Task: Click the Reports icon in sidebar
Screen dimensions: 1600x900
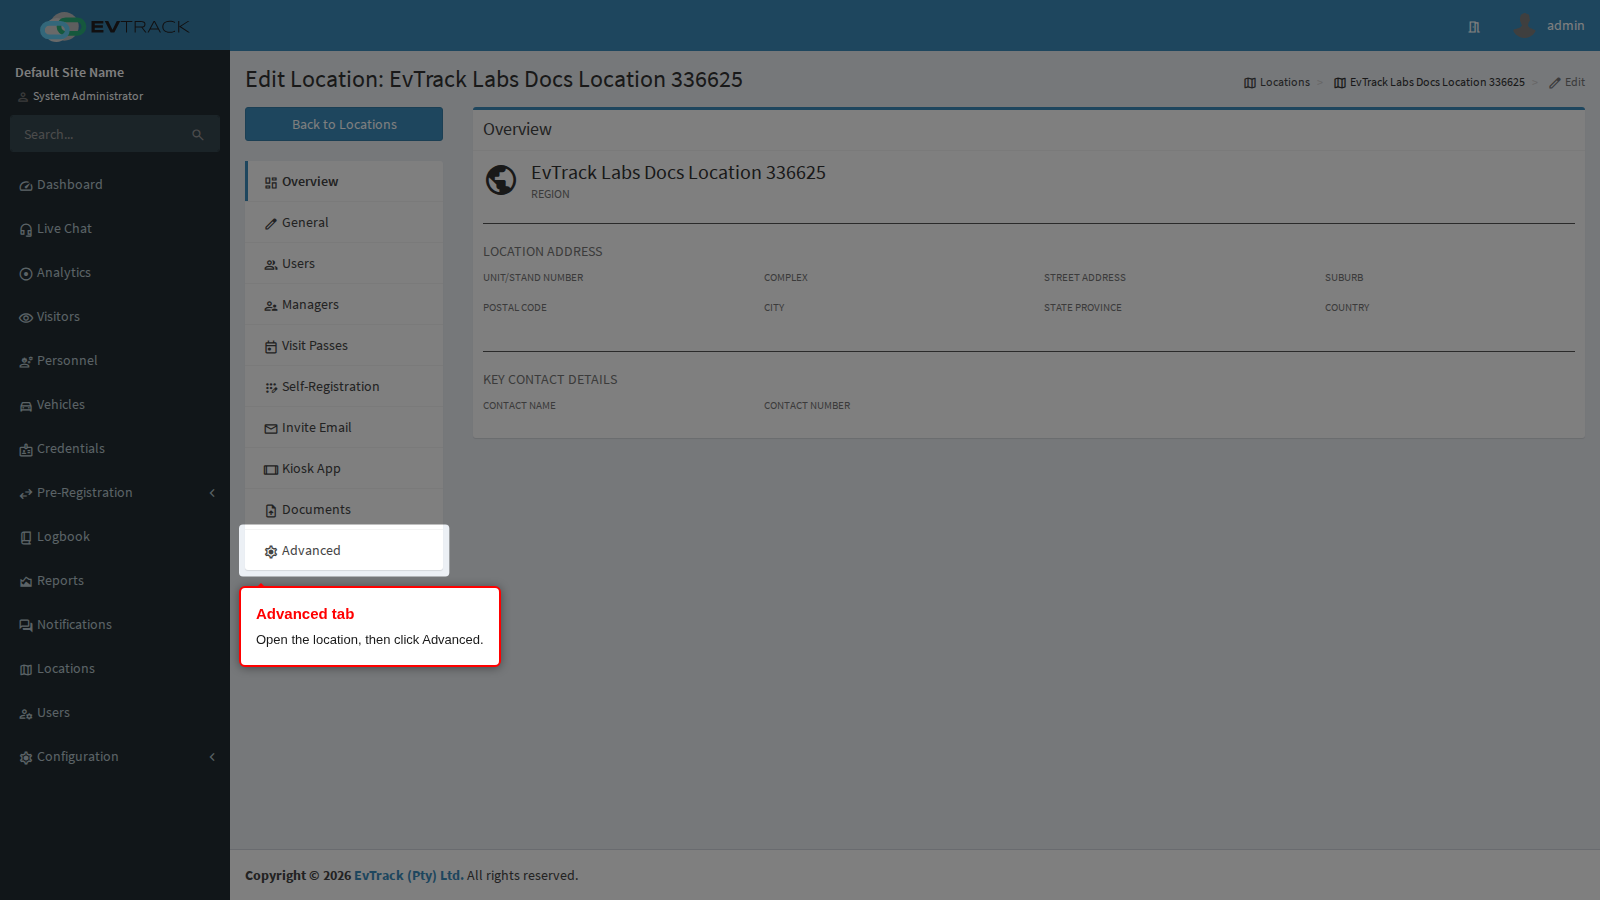Action: [26, 582]
